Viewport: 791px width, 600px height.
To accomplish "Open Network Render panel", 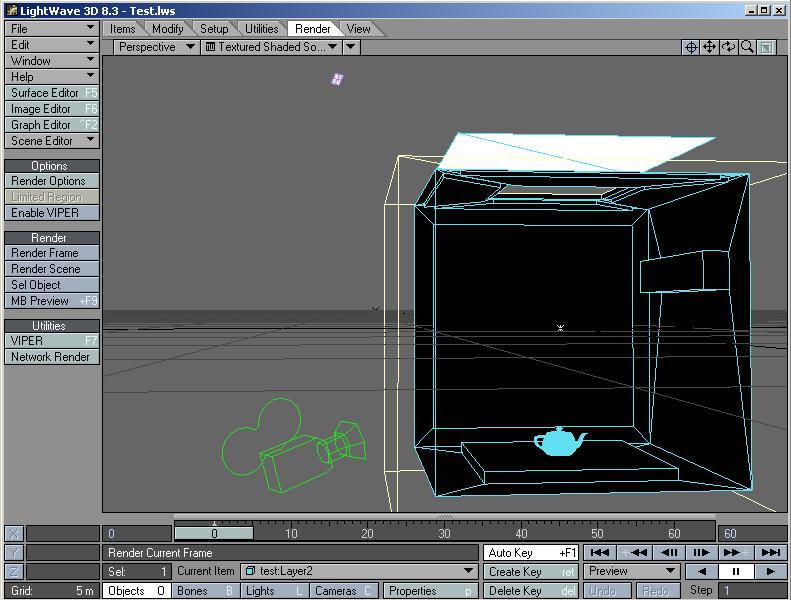I will 52,357.
